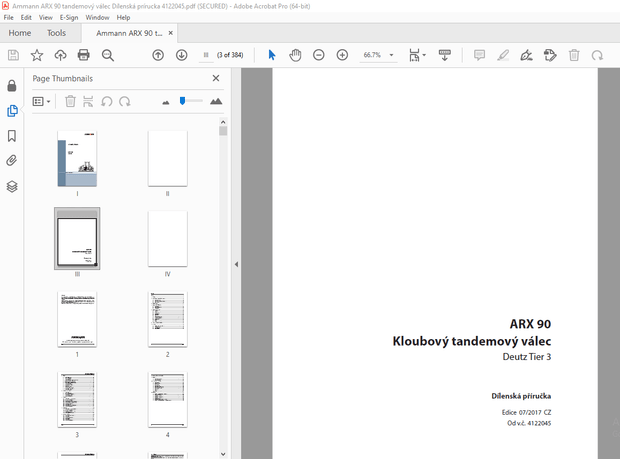This screenshot has height=459, width=620.
Task: Open the Find text magnifier icon
Action: tap(108, 55)
